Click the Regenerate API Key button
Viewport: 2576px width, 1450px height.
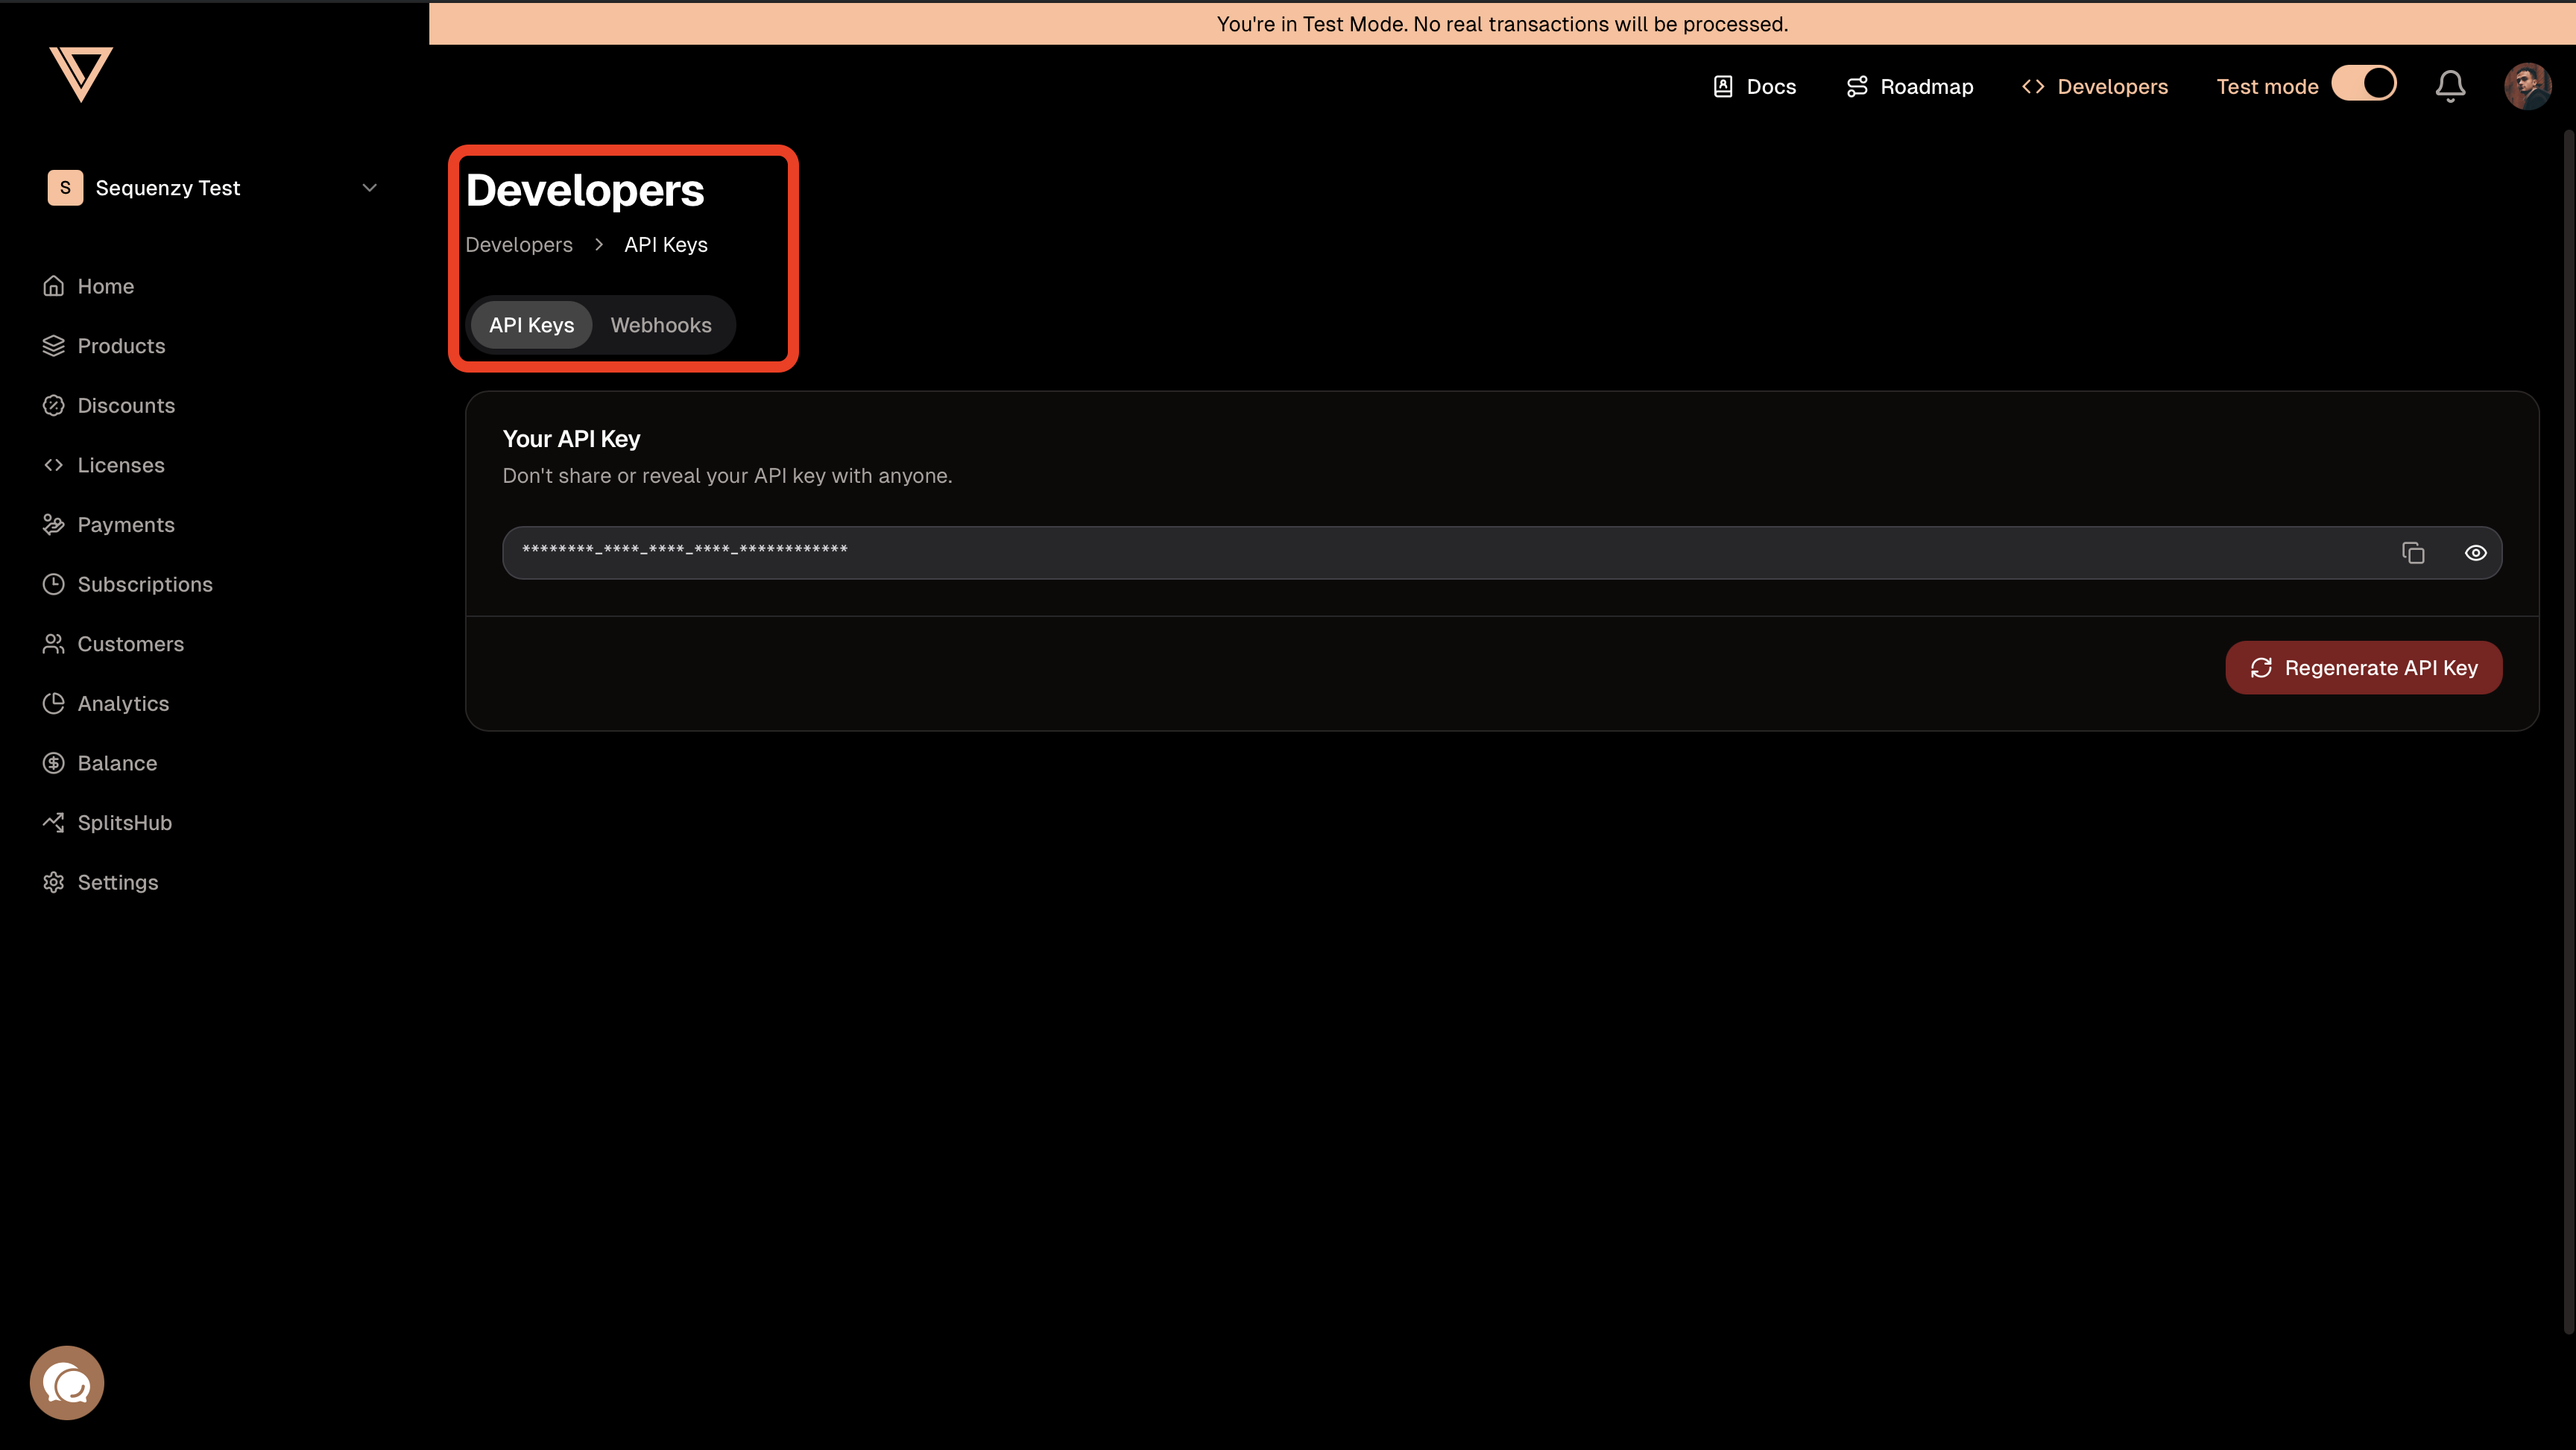tap(2364, 667)
